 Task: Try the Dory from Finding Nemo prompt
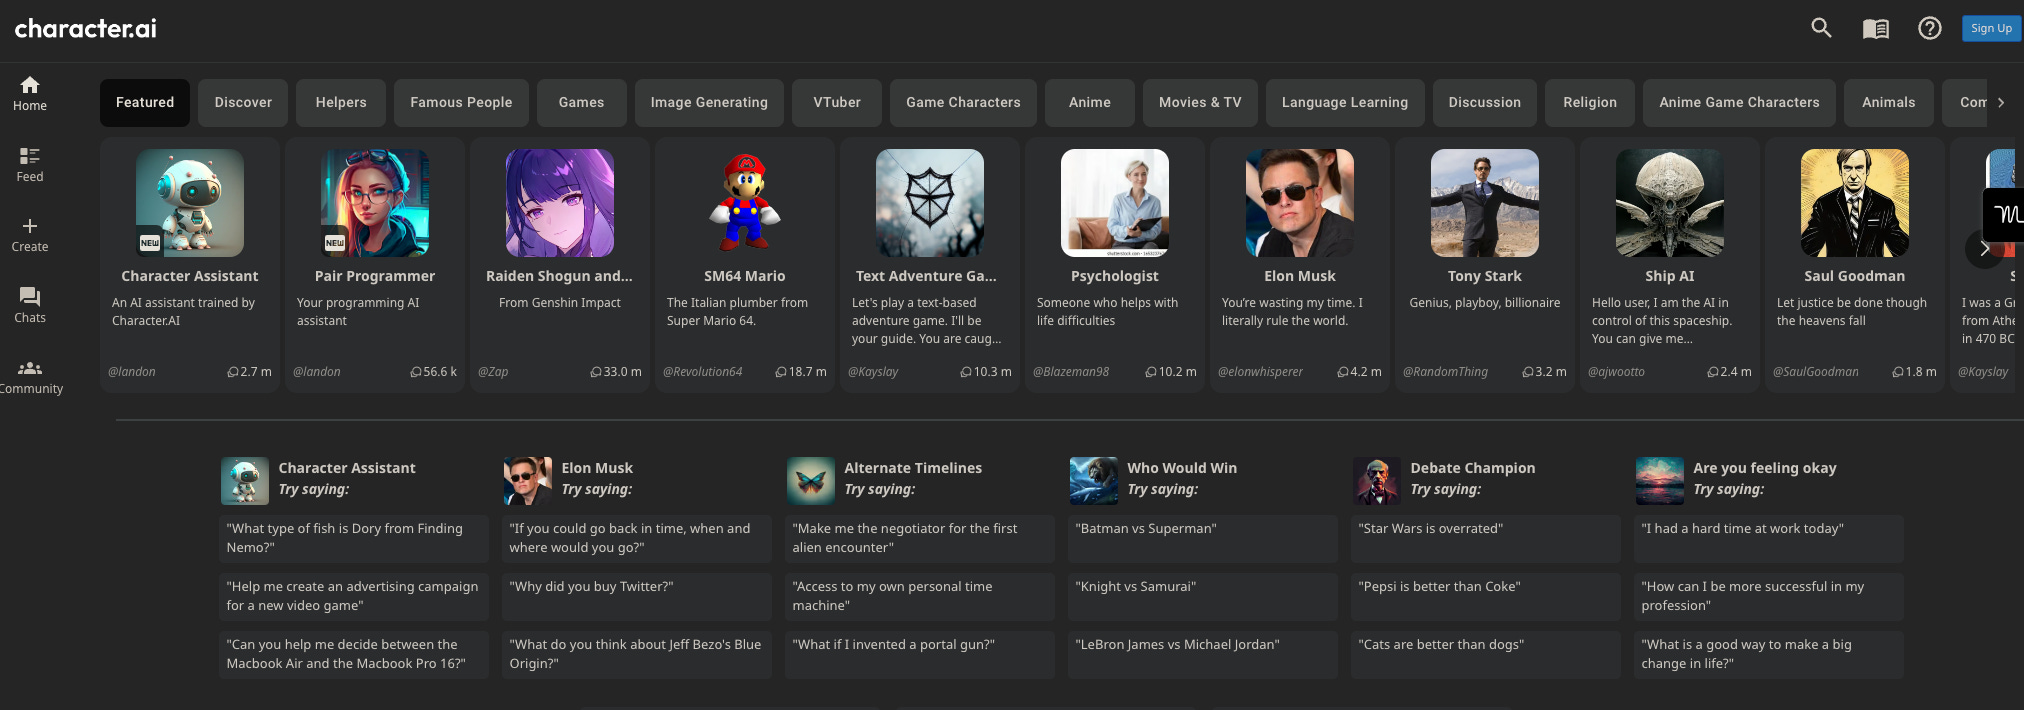354,538
